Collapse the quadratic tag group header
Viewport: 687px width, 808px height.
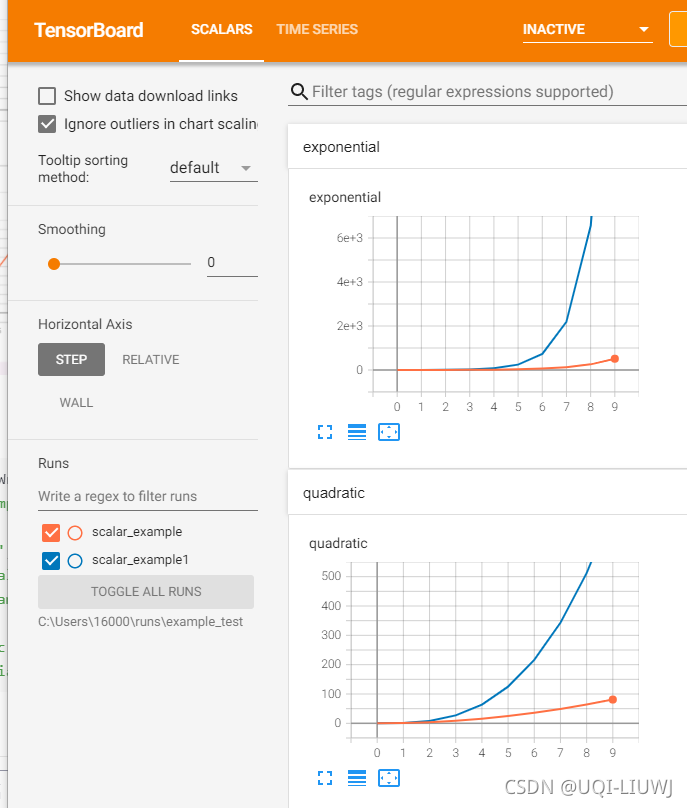tap(487, 493)
